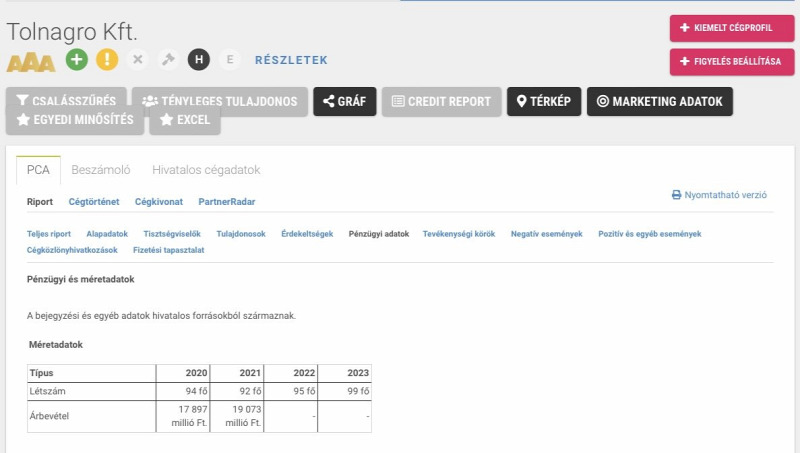Go to Pozitív és egyéb események
Viewport: 800px width, 453px height.
[x=649, y=234]
